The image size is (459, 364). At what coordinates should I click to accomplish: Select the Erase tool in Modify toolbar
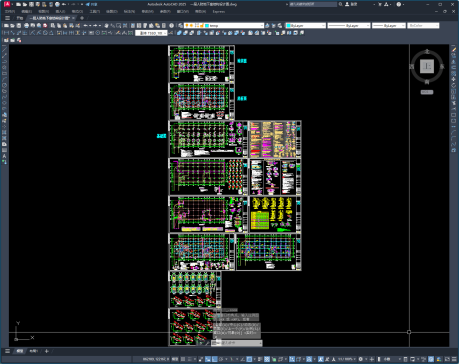point(454,49)
